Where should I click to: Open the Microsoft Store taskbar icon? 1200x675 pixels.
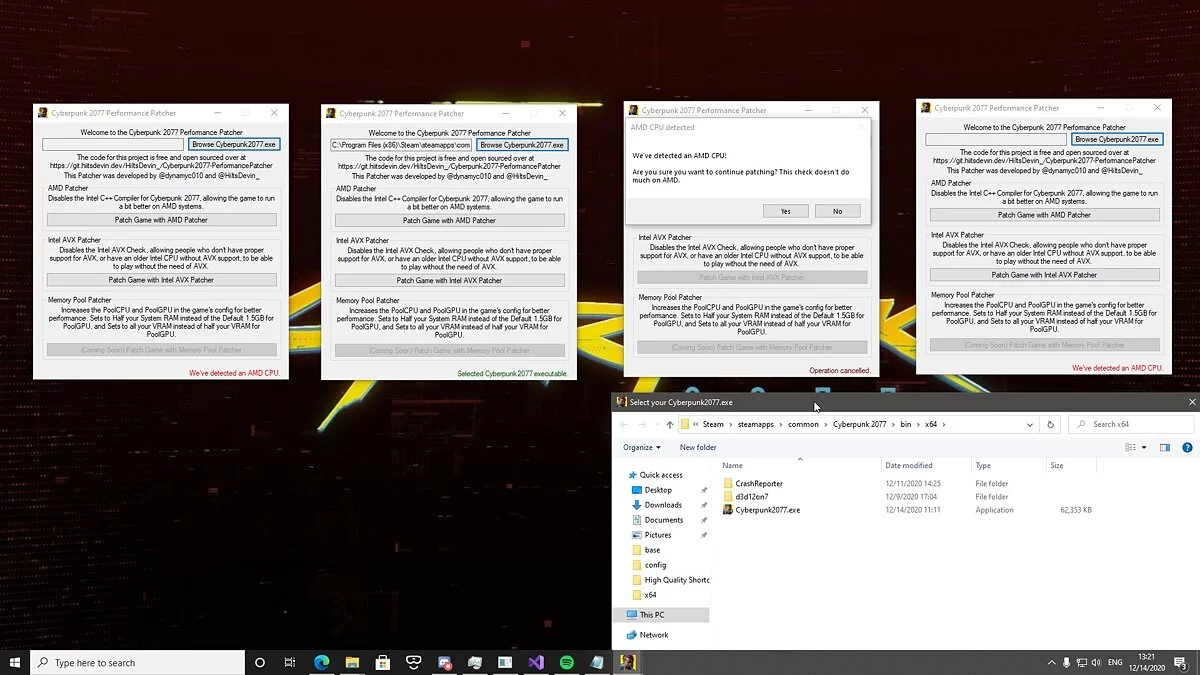[x=382, y=662]
